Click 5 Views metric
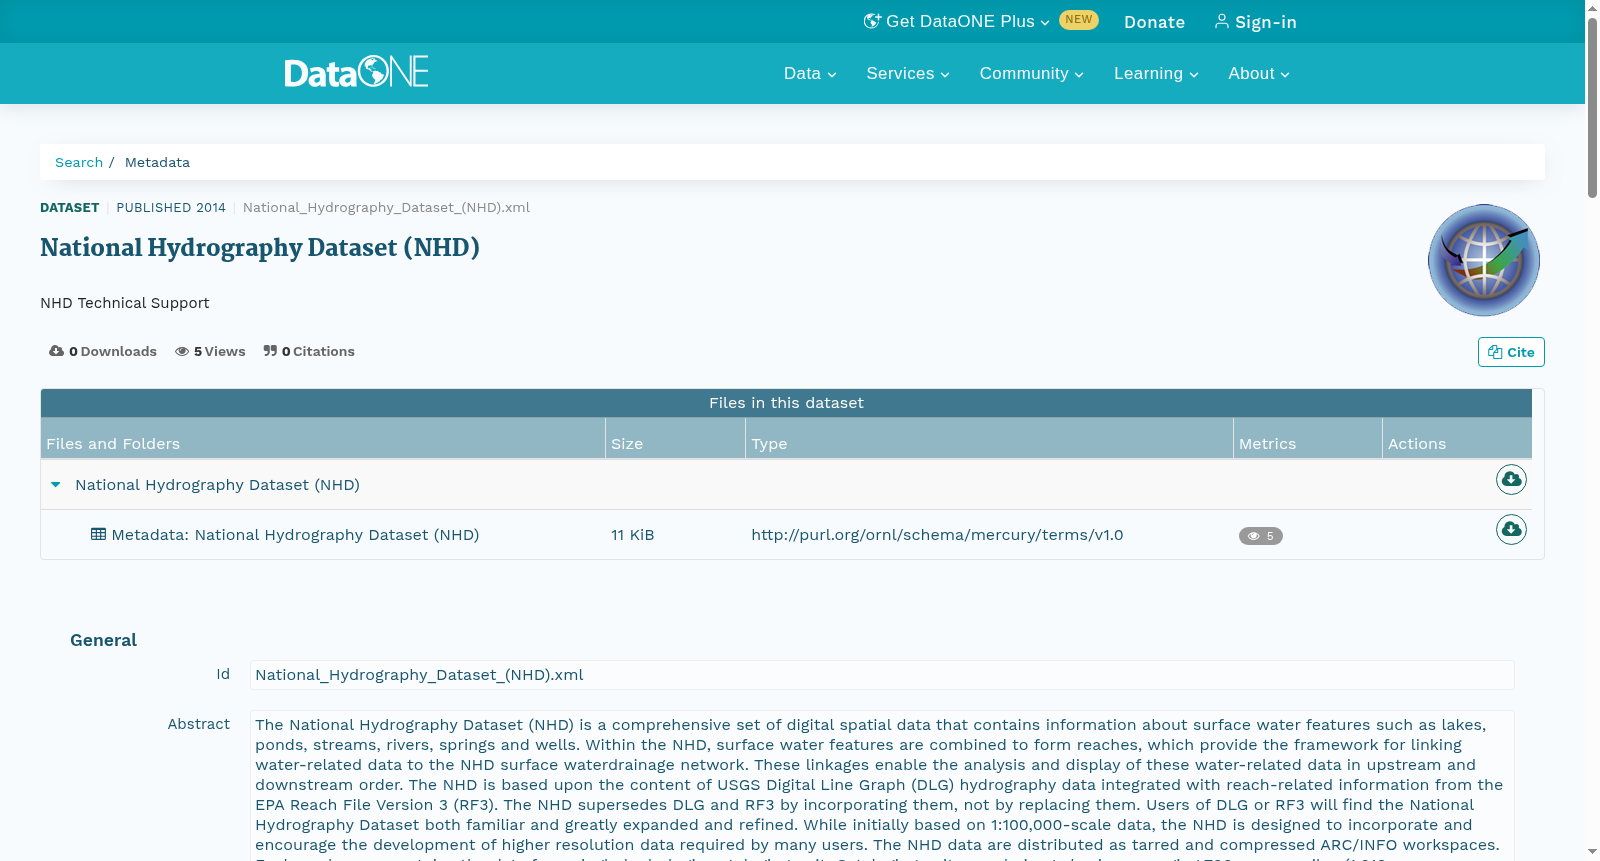The height and width of the screenshot is (861, 1600). tap(210, 351)
